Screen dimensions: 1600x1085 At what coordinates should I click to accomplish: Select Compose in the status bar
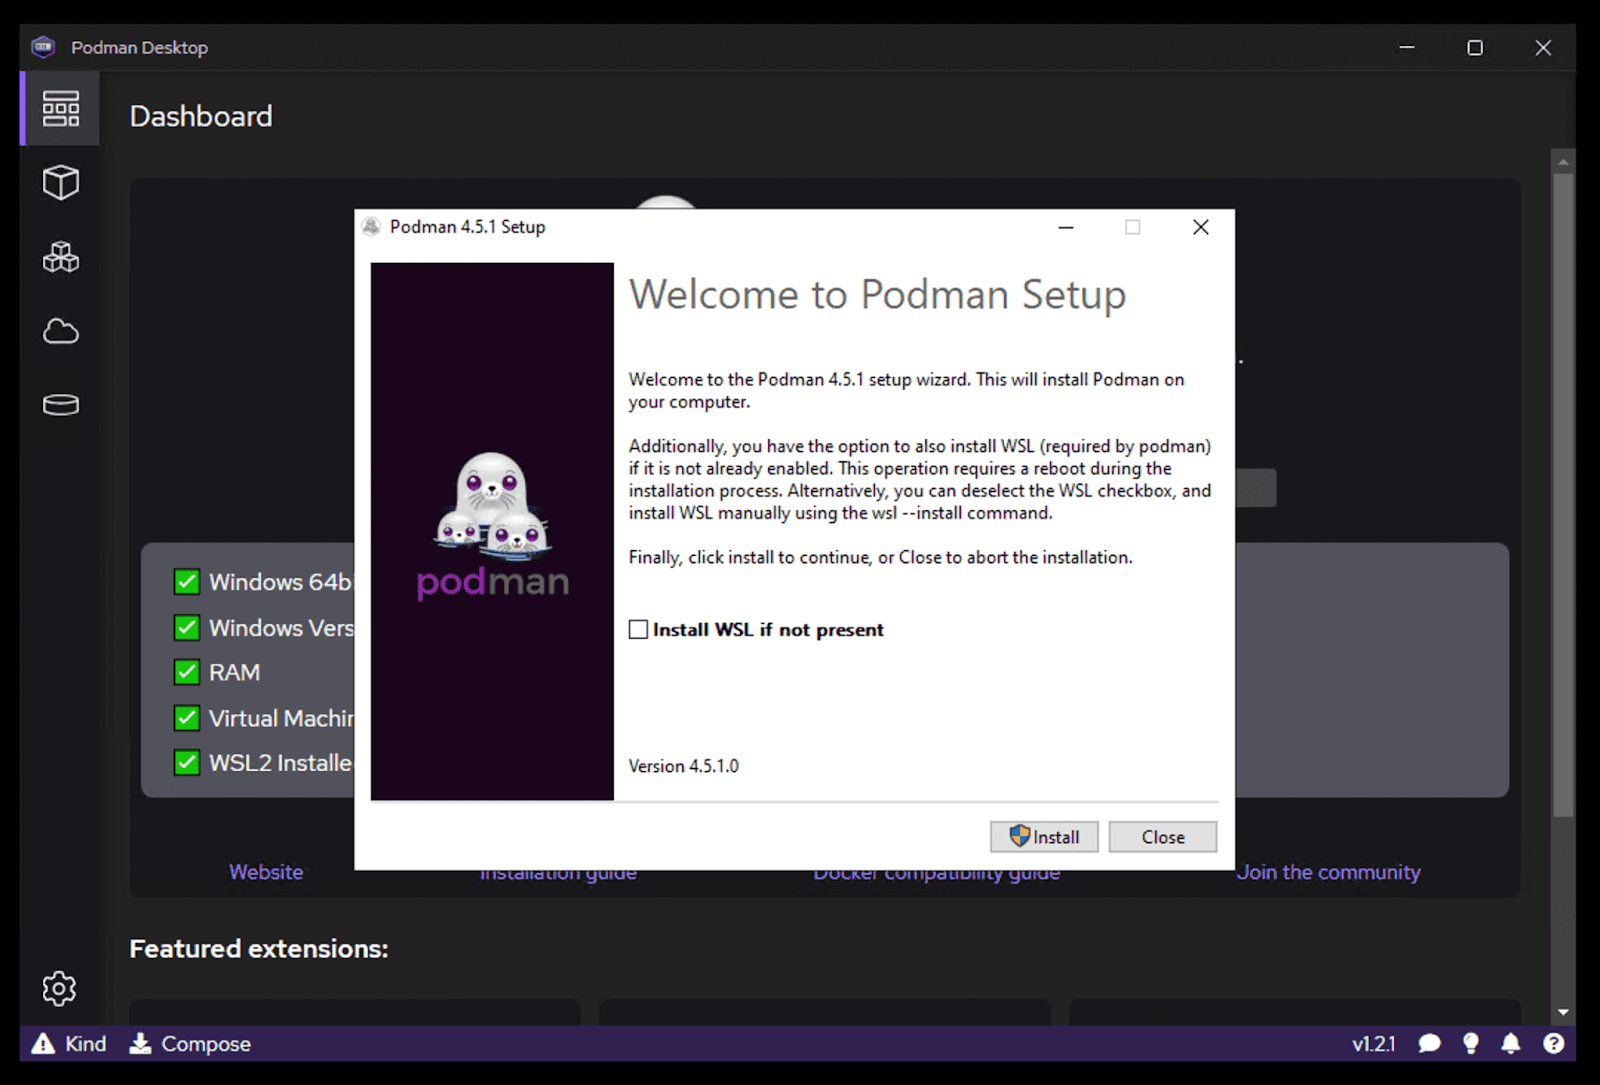190,1043
